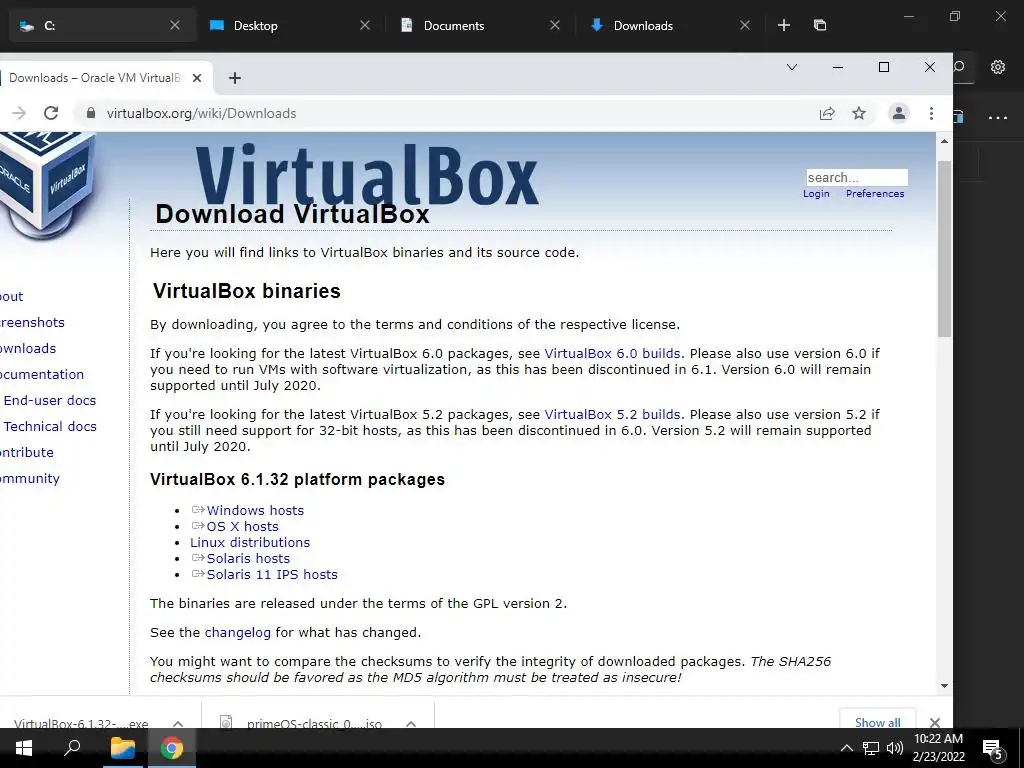The height and width of the screenshot is (768, 1024).
Task: Open the network status tray icon
Action: [871, 748]
